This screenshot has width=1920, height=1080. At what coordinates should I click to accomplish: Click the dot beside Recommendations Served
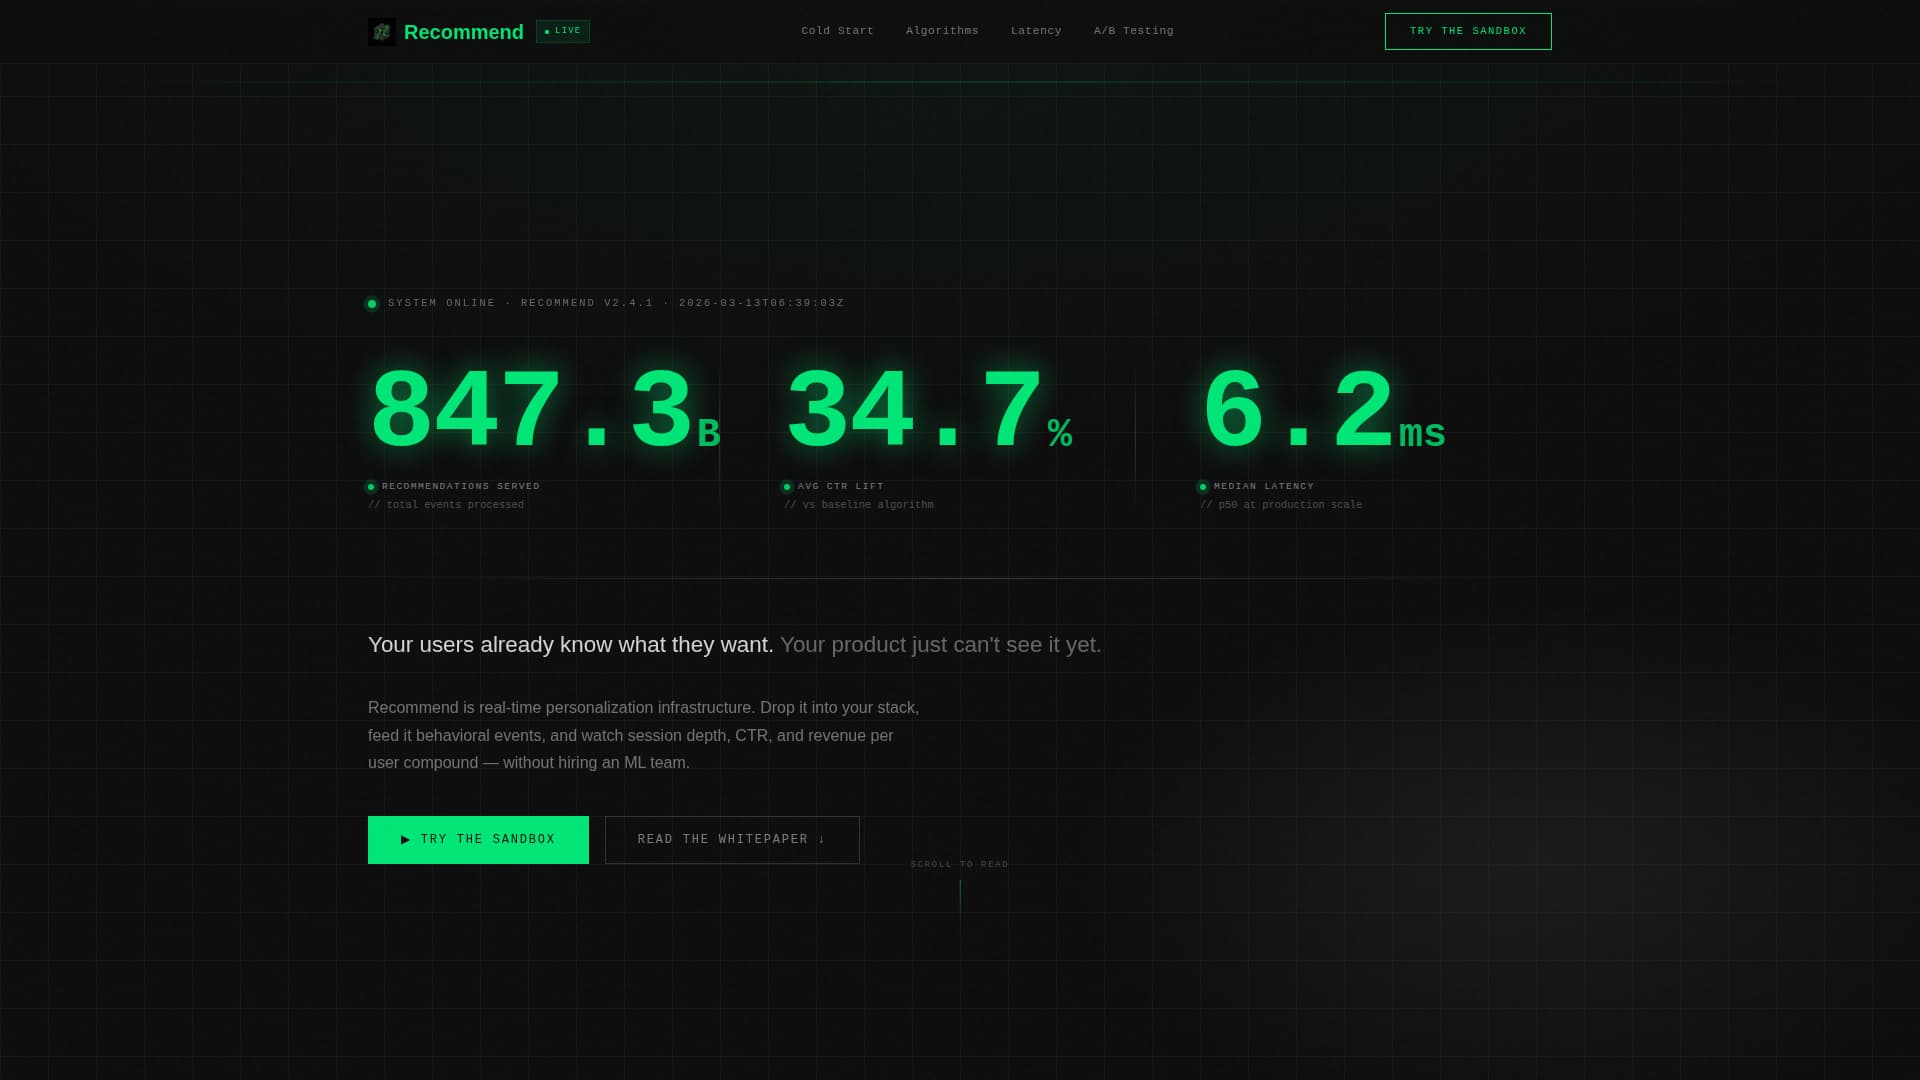pyautogui.click(x=371, y=487)
